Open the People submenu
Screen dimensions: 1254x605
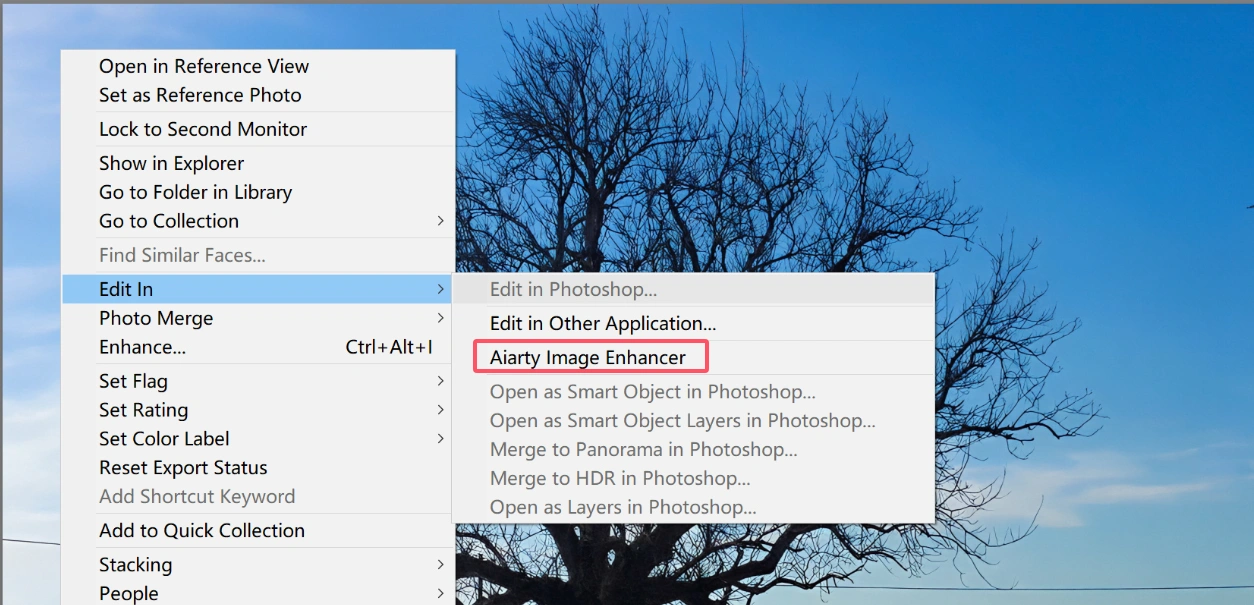[258, 594]
